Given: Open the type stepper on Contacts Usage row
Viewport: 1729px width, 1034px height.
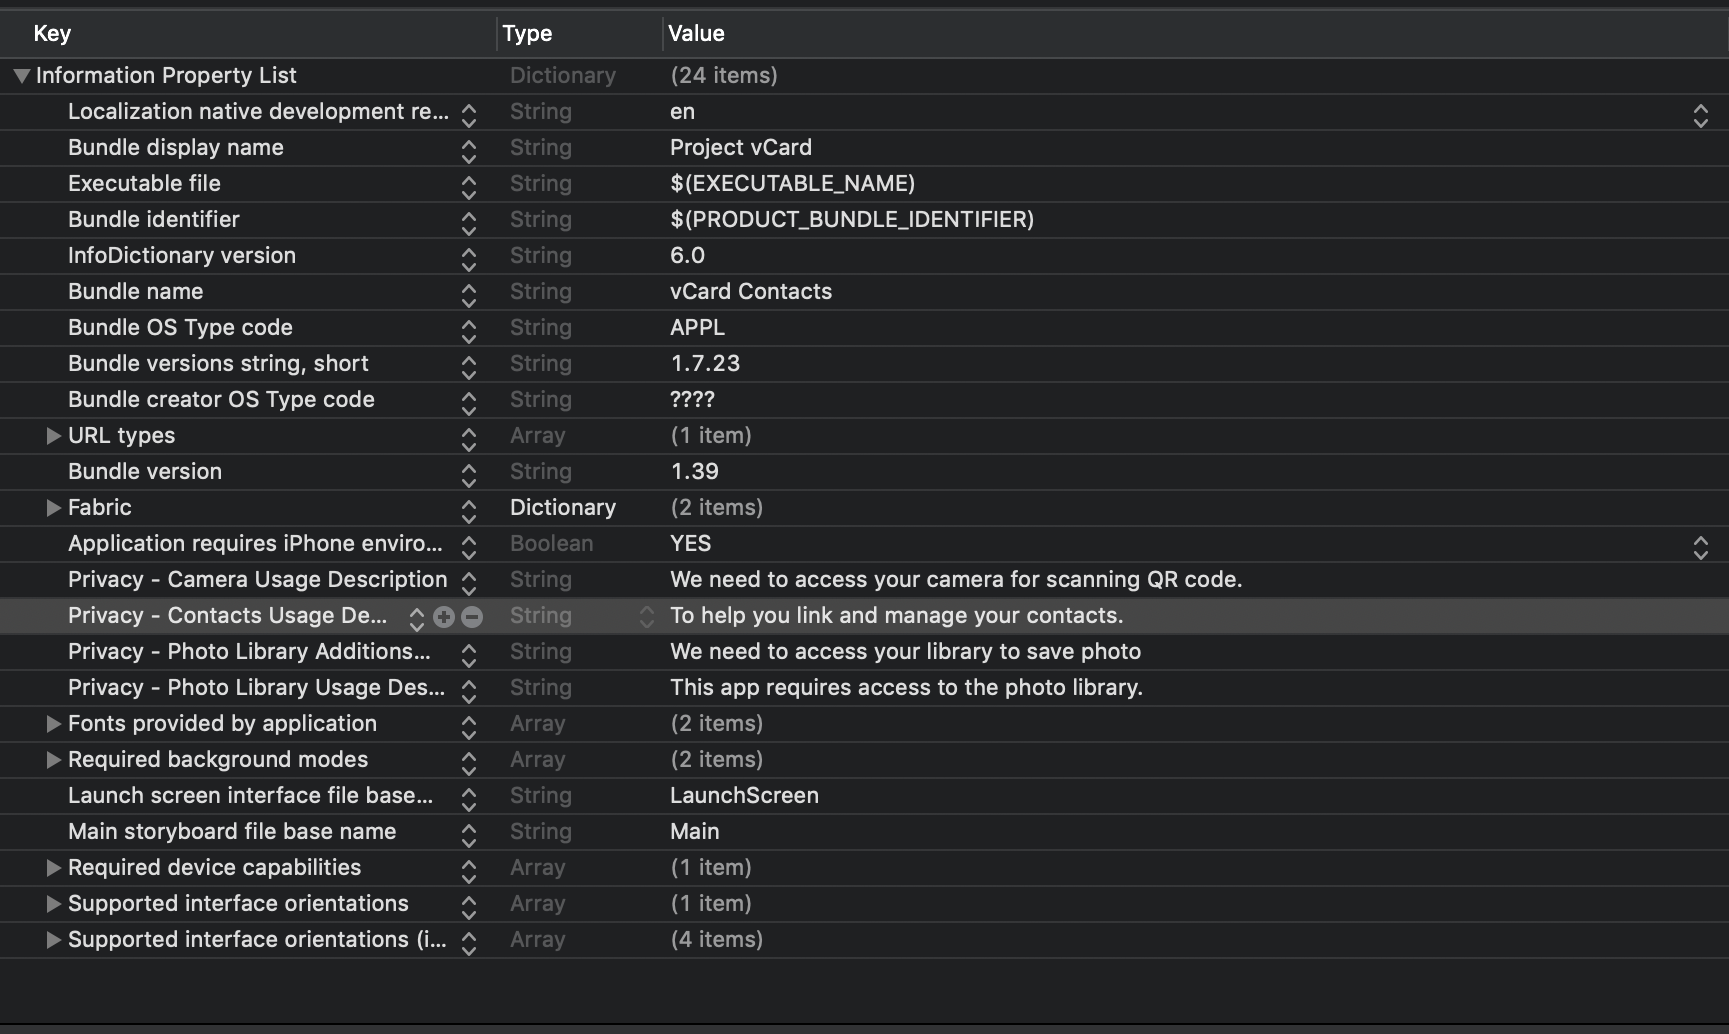Looking at the screenshot, I should tap(646, 617).
